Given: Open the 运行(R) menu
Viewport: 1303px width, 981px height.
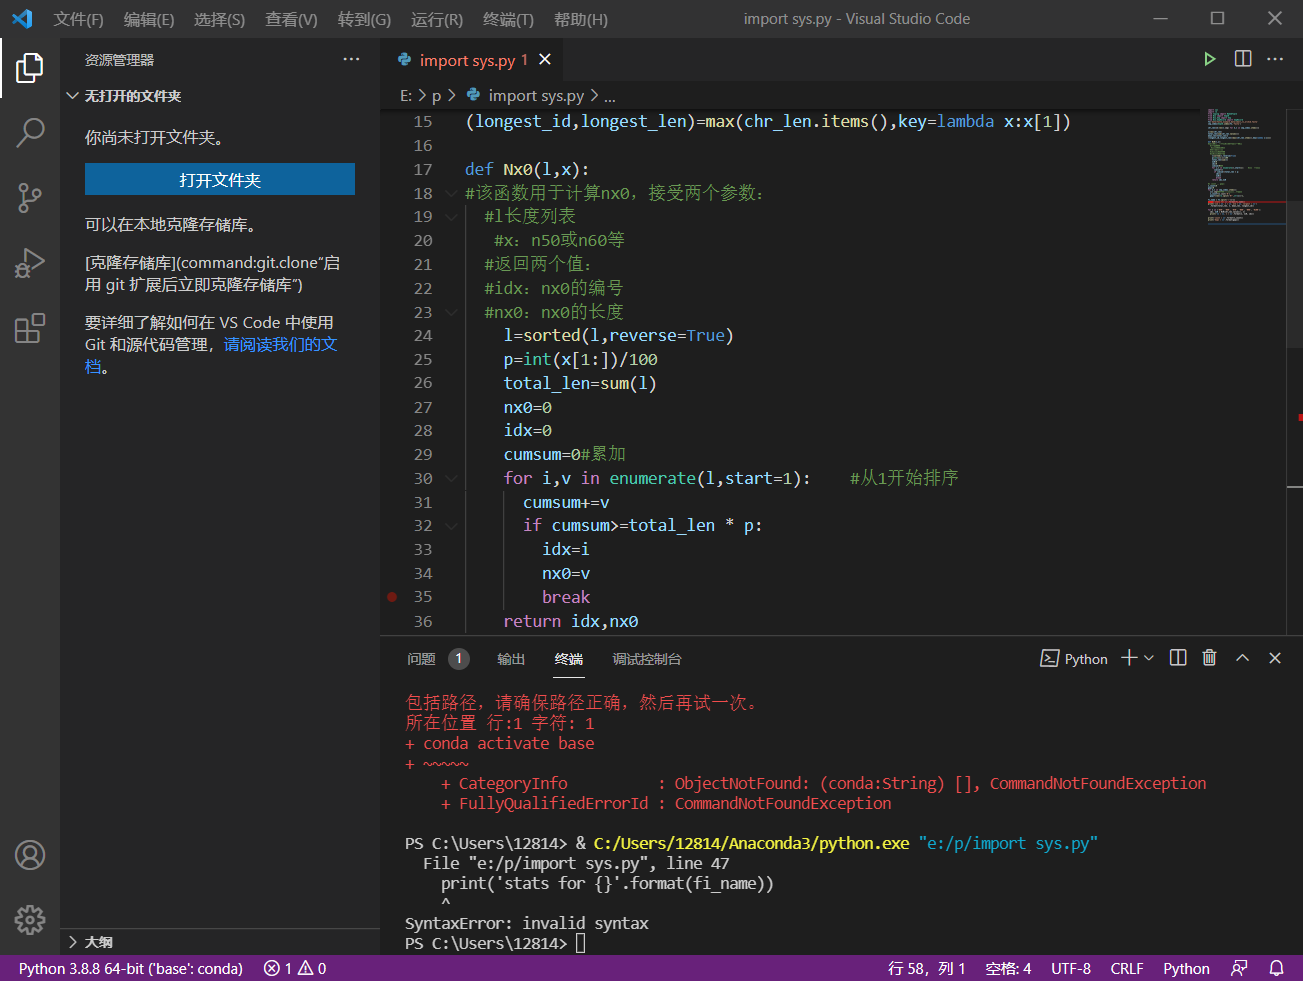Looking at the screenshot, I should (x=437, y=19).
